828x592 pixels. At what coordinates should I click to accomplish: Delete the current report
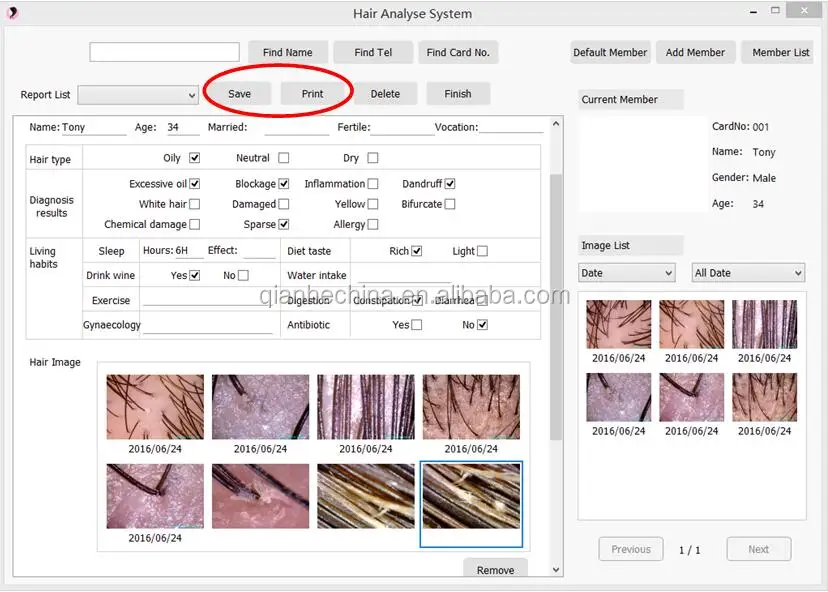click(x=387, y=92)
